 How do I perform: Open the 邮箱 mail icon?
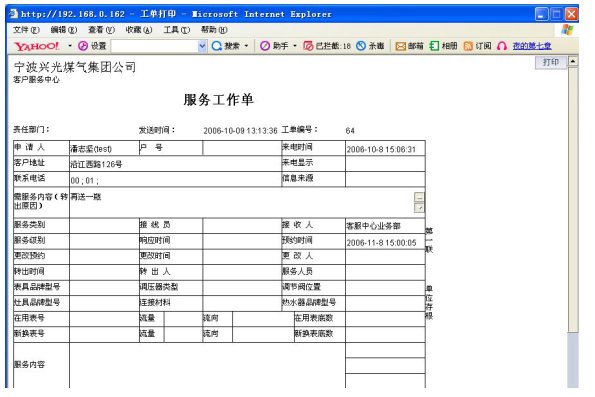click(x=400, y=46)
